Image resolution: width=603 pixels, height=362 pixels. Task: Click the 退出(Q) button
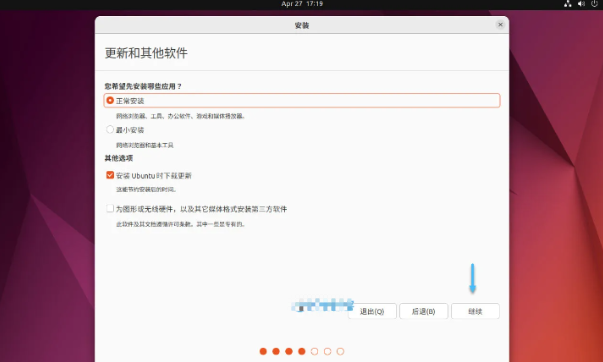click(x=372, y=311)
